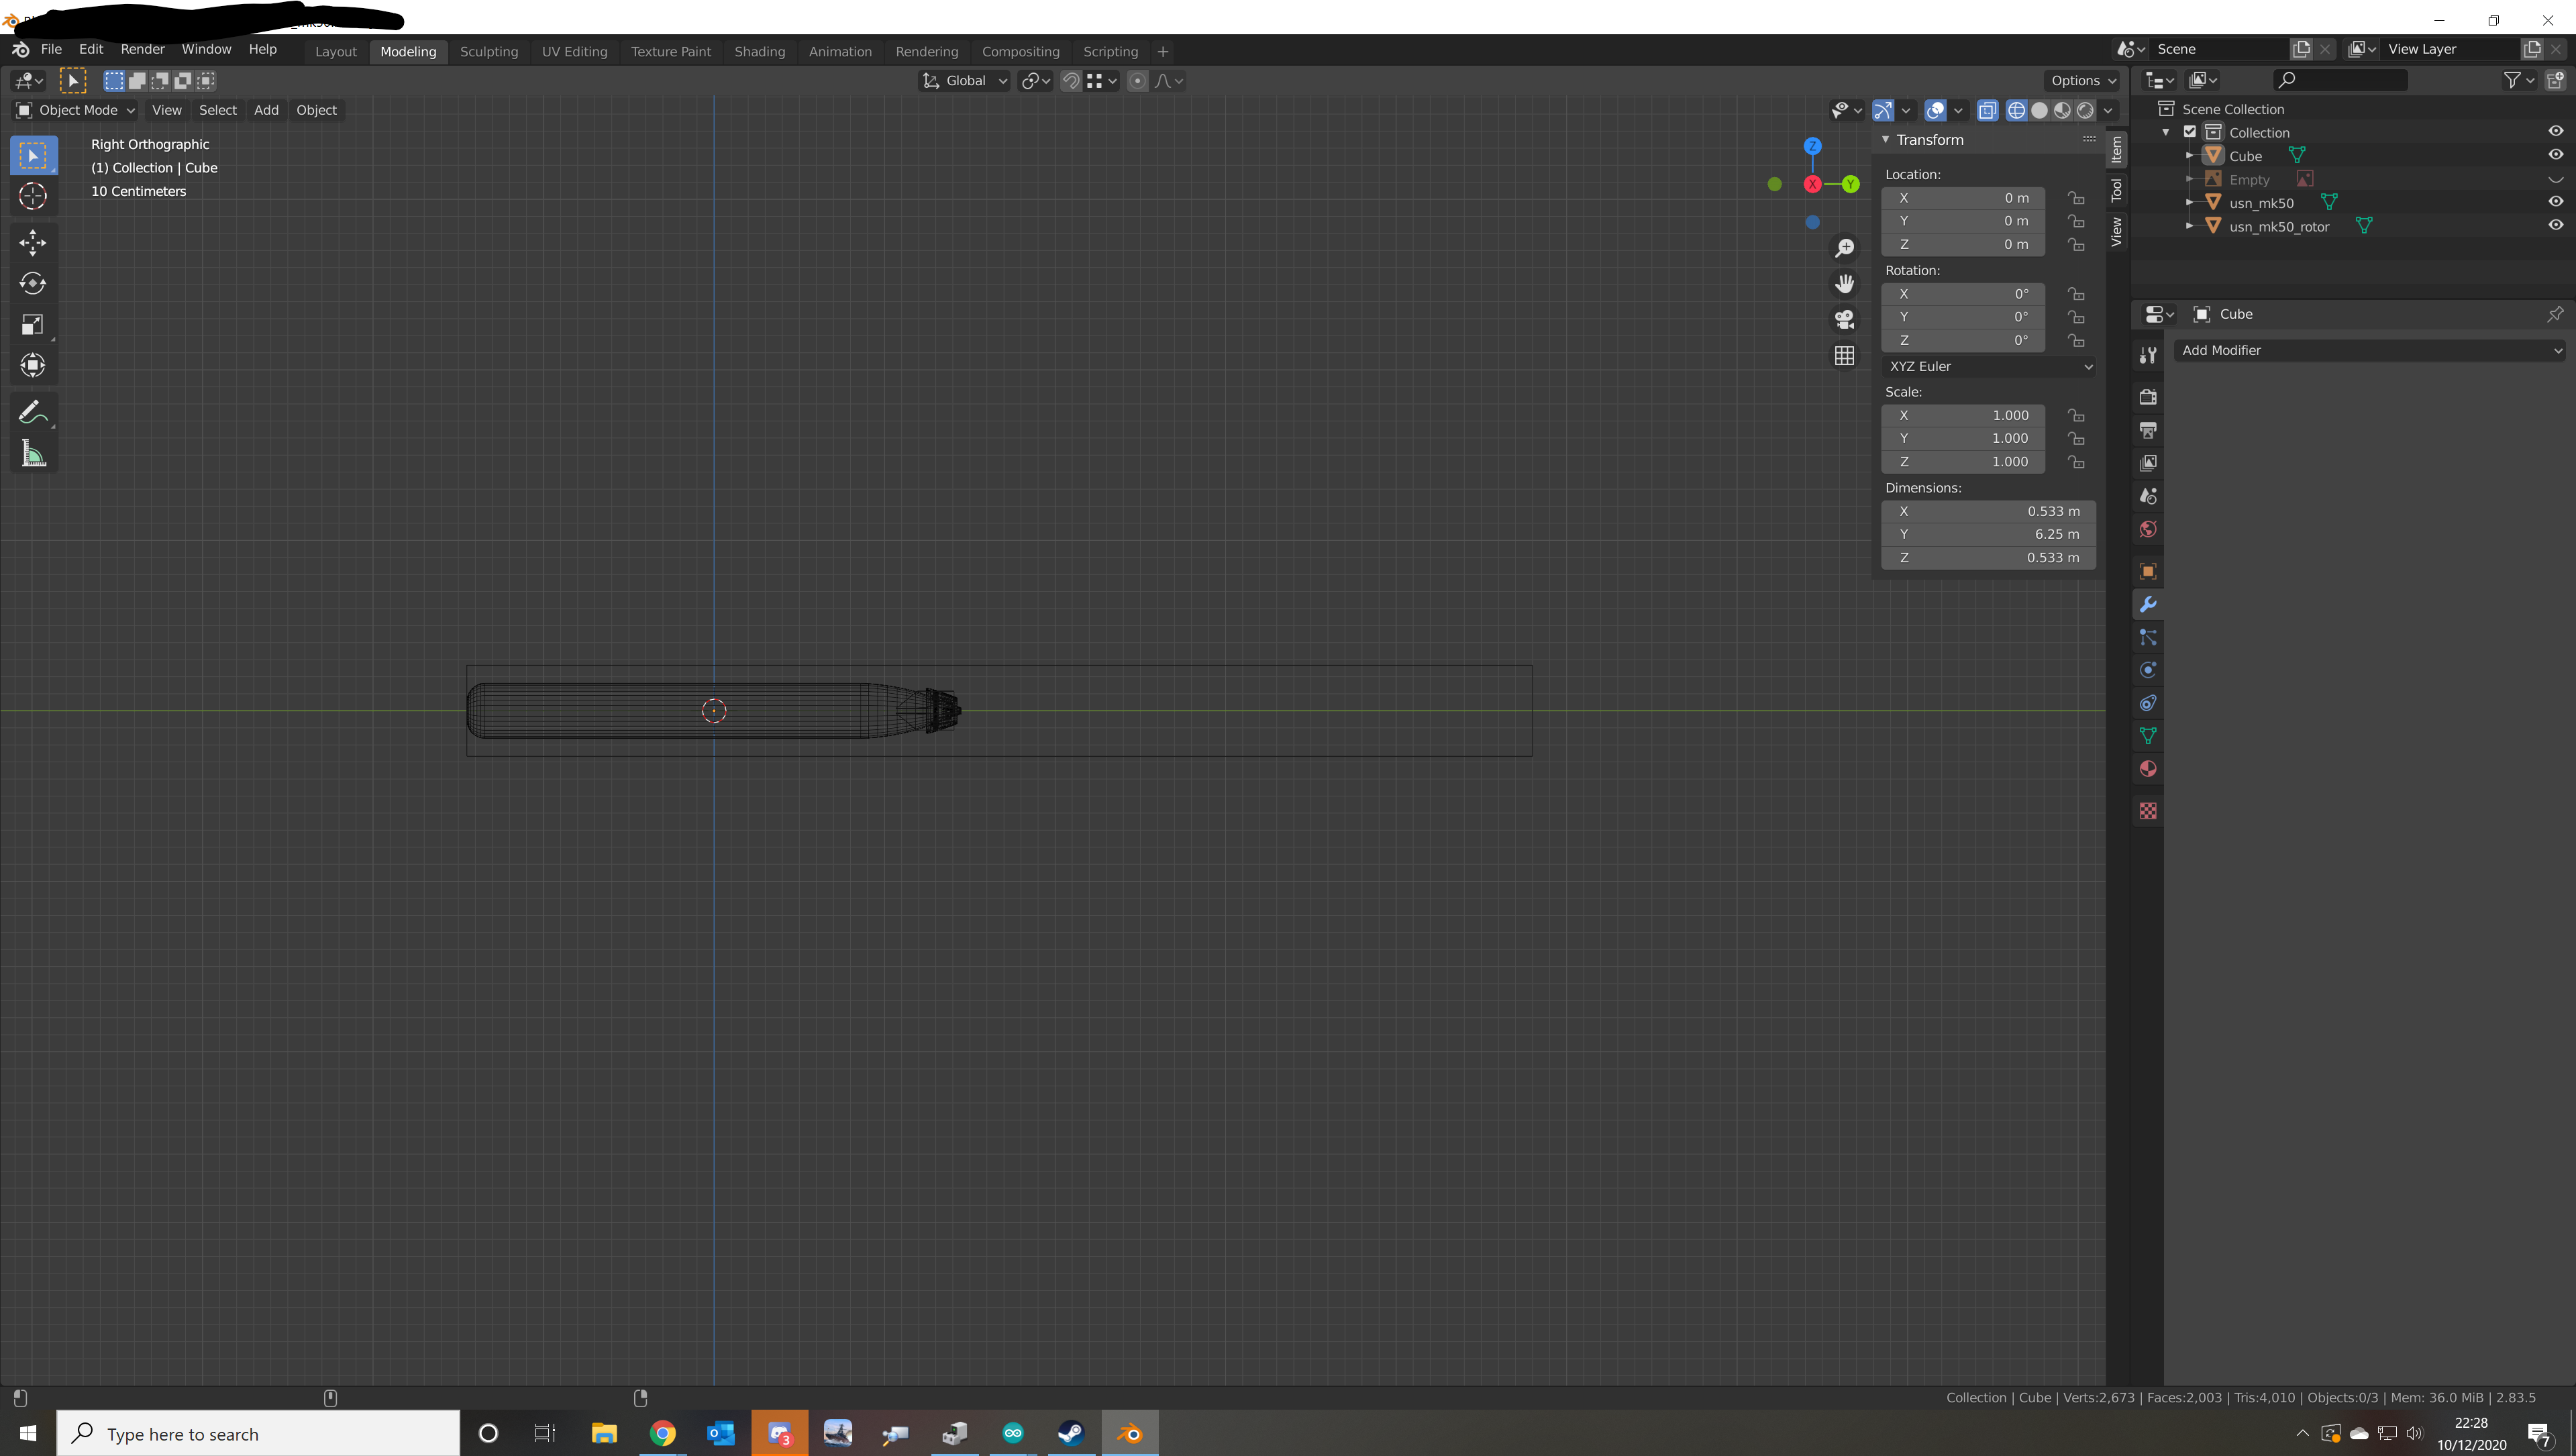Select the Rotate tool
The width and height of the screenshot is (2576, 1456).
click(x=32, y=283)
